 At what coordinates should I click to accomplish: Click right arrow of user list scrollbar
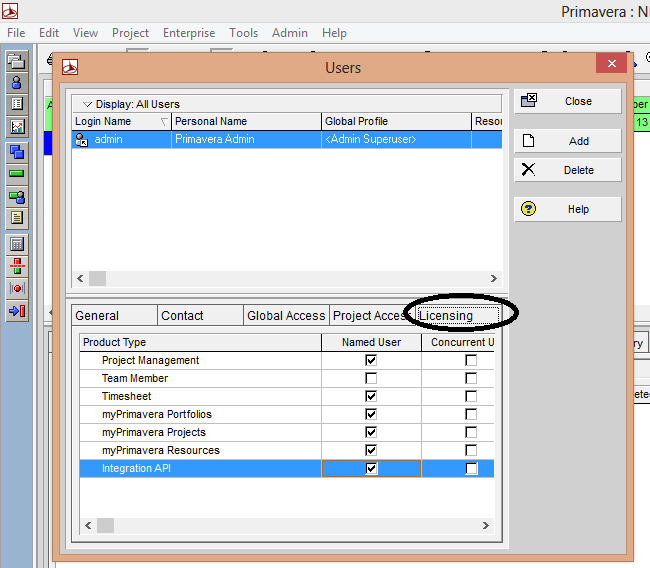pyautogui.click(x=494, y=278)
